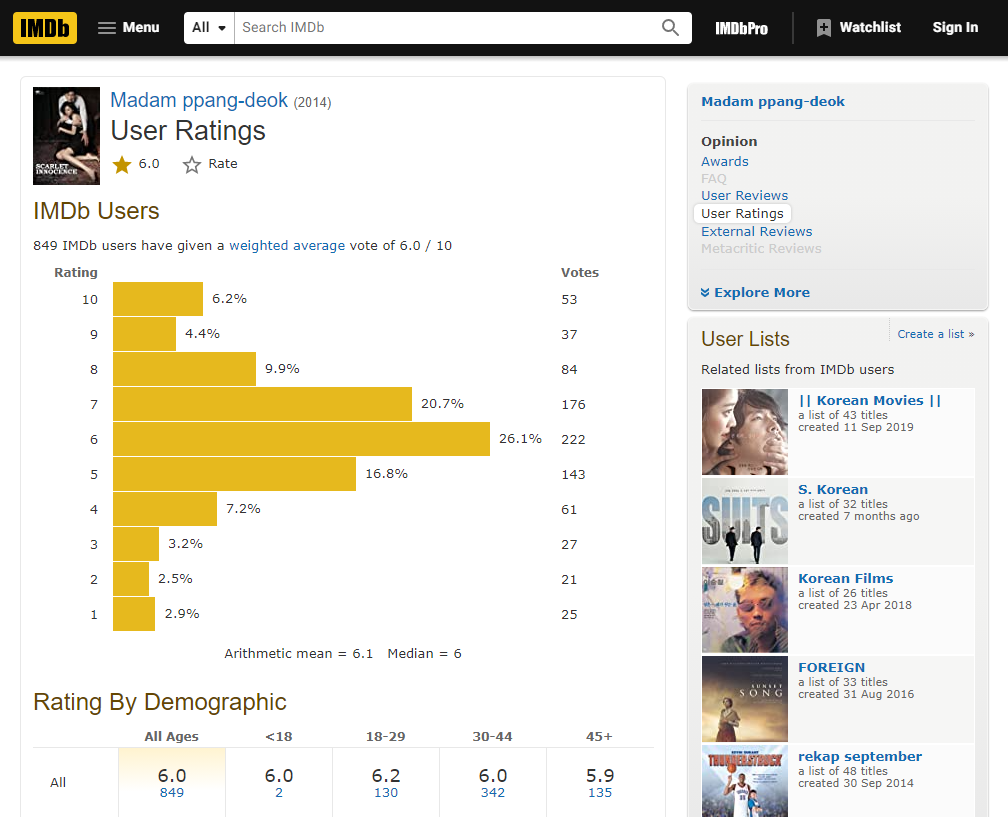Click the magnifying glass search icon

coord(670,28)
